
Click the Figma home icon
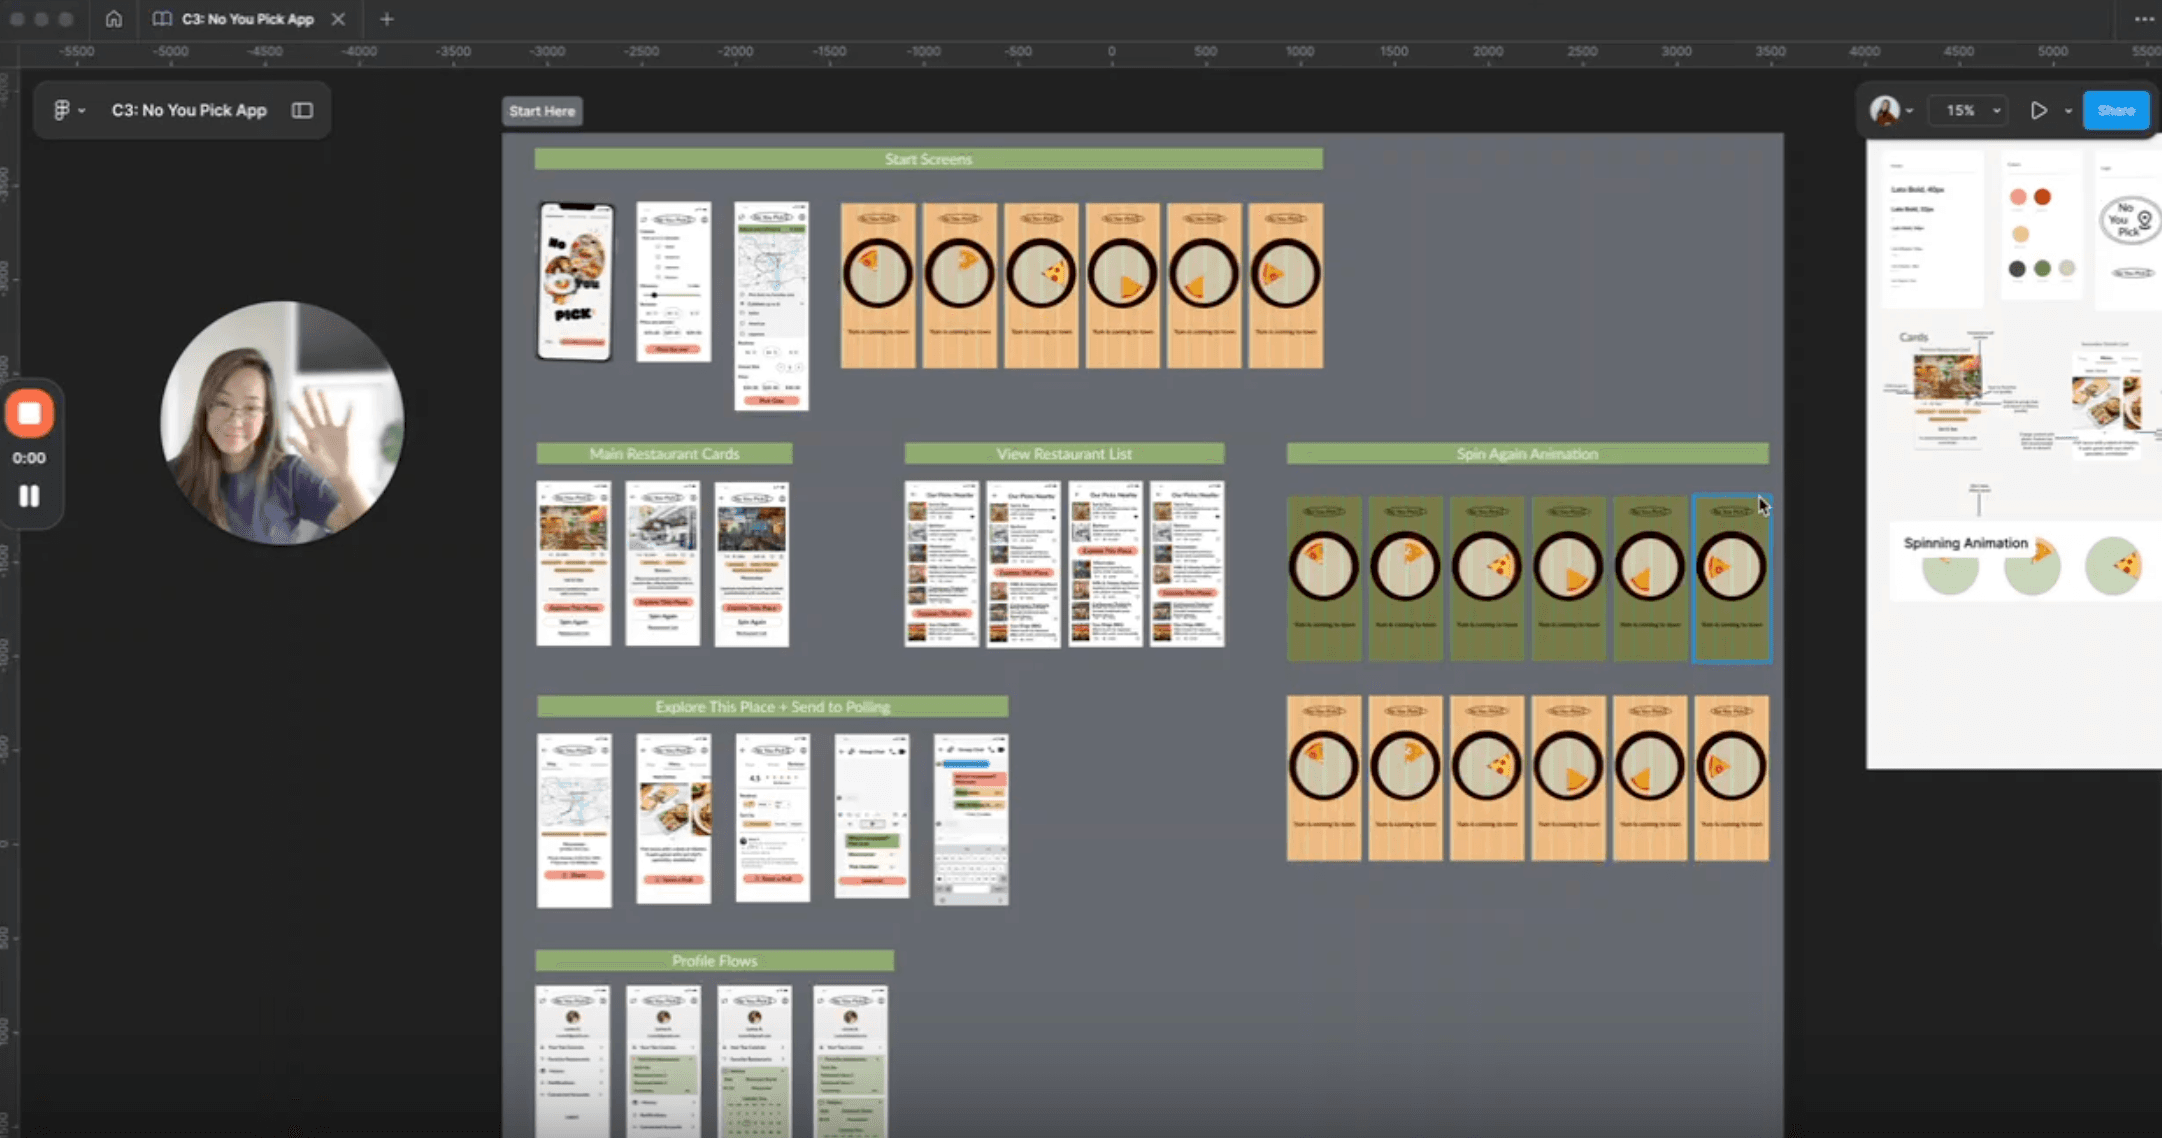[114, 19]
